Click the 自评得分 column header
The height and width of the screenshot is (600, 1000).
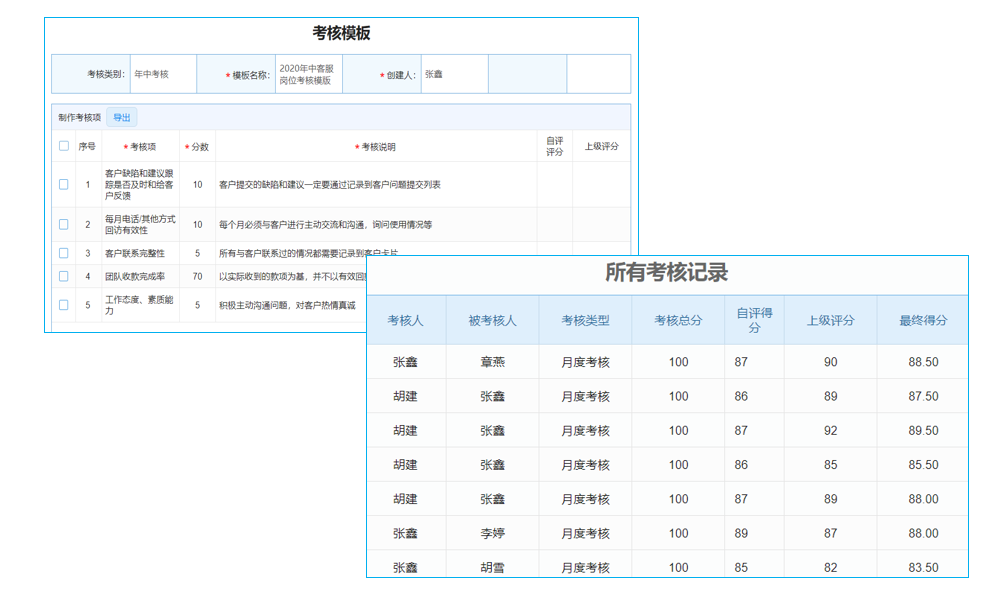(753, 324)
